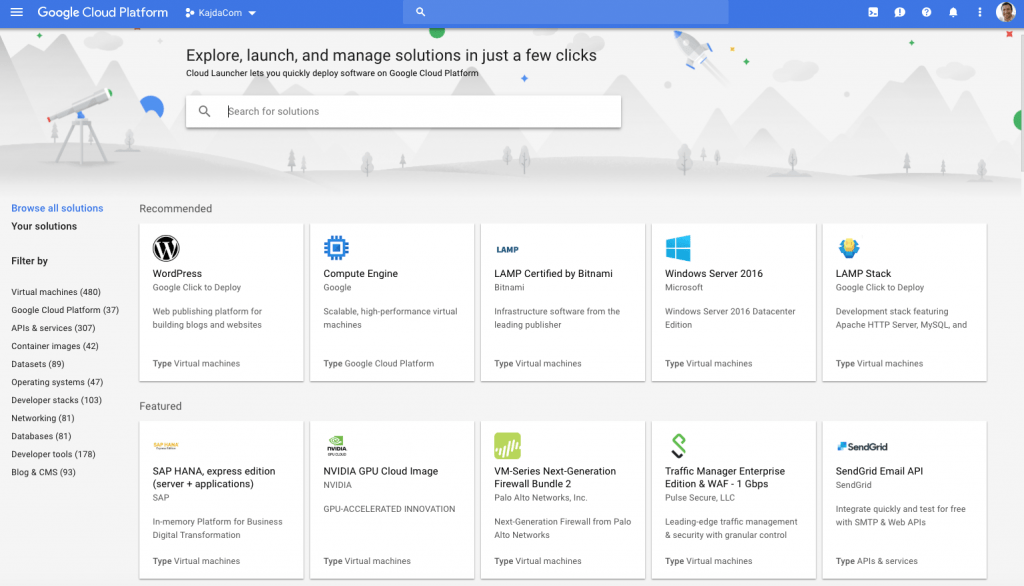Click the Featured section heading
The width and height of the screenshot is (1024, 586).
[x=160, y=406]
